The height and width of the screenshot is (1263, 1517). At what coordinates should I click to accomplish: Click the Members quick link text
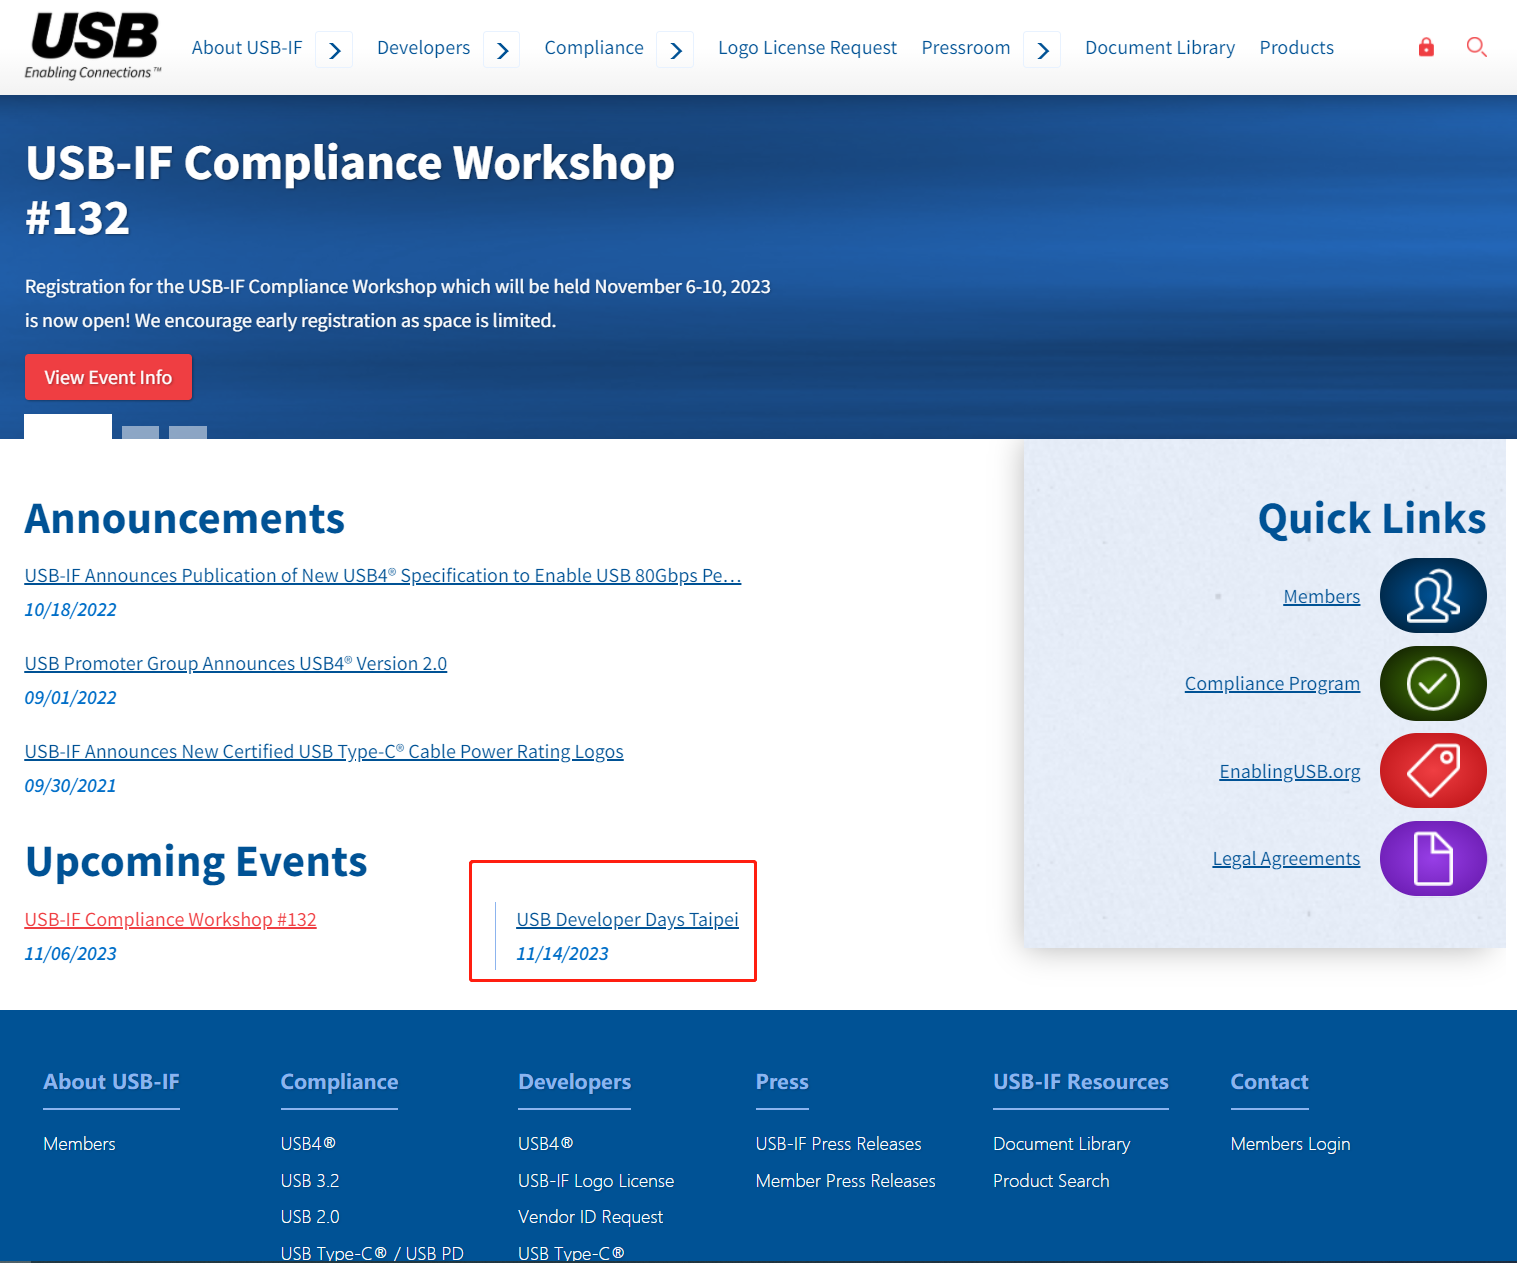point(1322,597)
